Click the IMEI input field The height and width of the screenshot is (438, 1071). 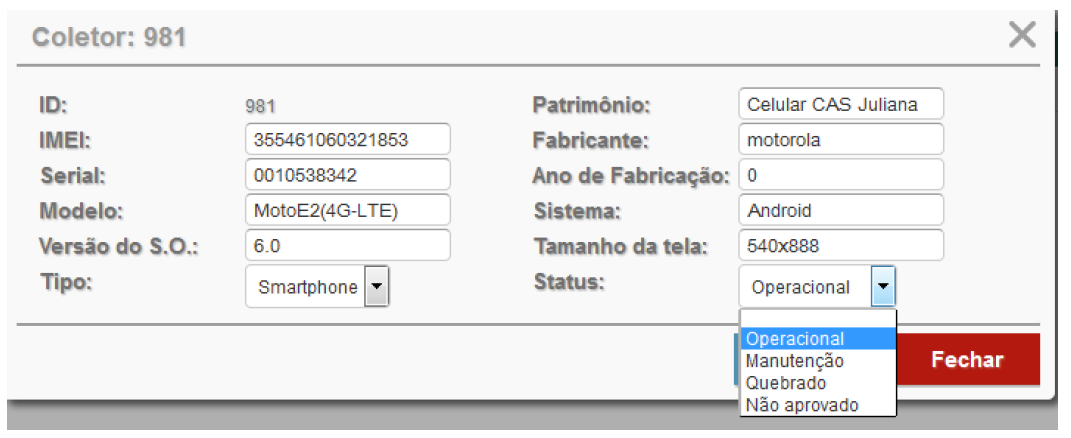[347, 139]
